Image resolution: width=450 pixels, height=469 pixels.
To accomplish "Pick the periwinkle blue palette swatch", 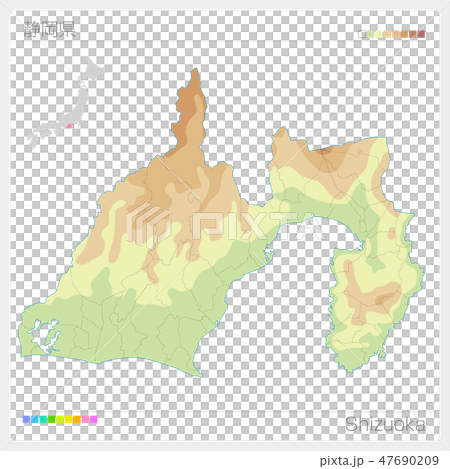I will (26, 419).
